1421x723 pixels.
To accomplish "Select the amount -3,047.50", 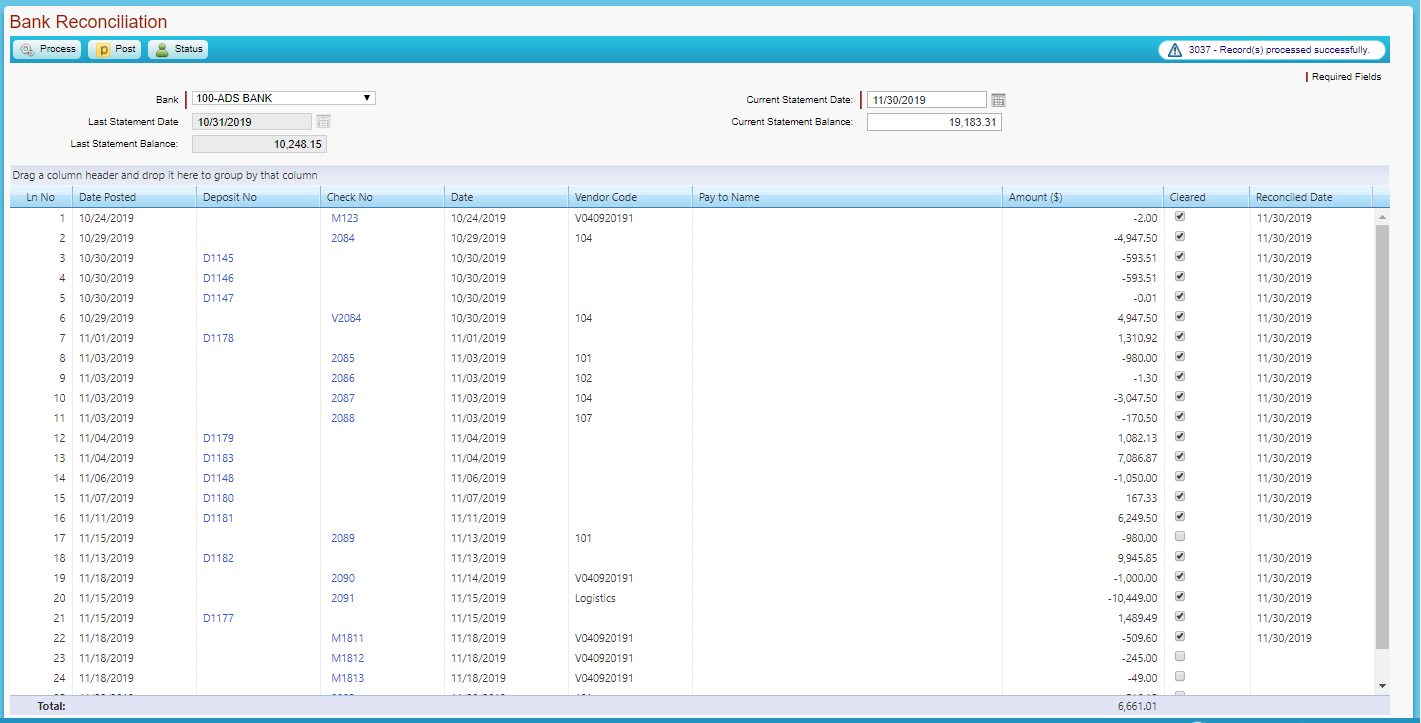I will tap(1134, 398).
